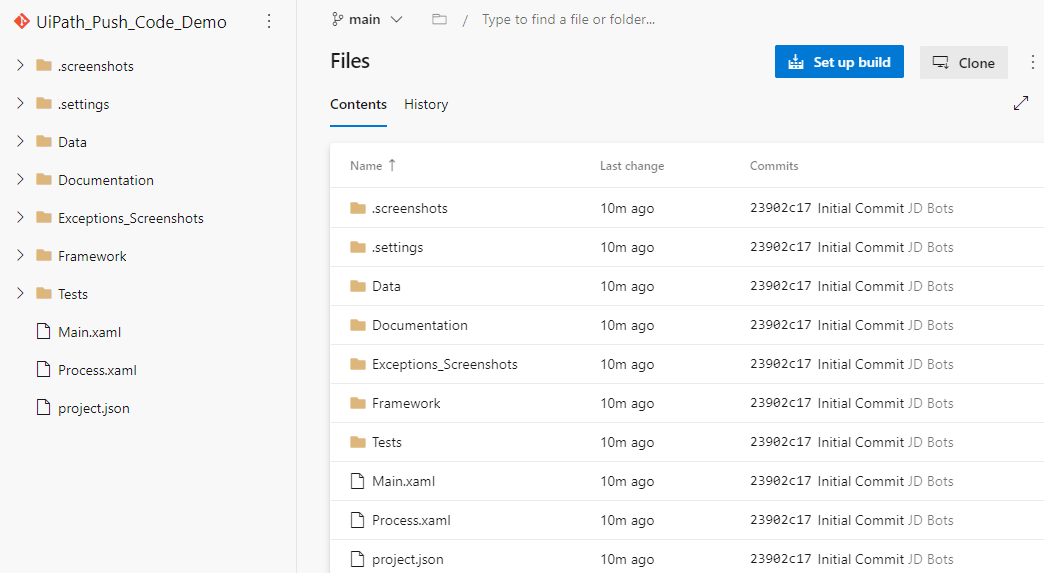The image size is (1044, 573).
Task: Select .settings folder icon in the sidebar tree
Action: [44, 103]
